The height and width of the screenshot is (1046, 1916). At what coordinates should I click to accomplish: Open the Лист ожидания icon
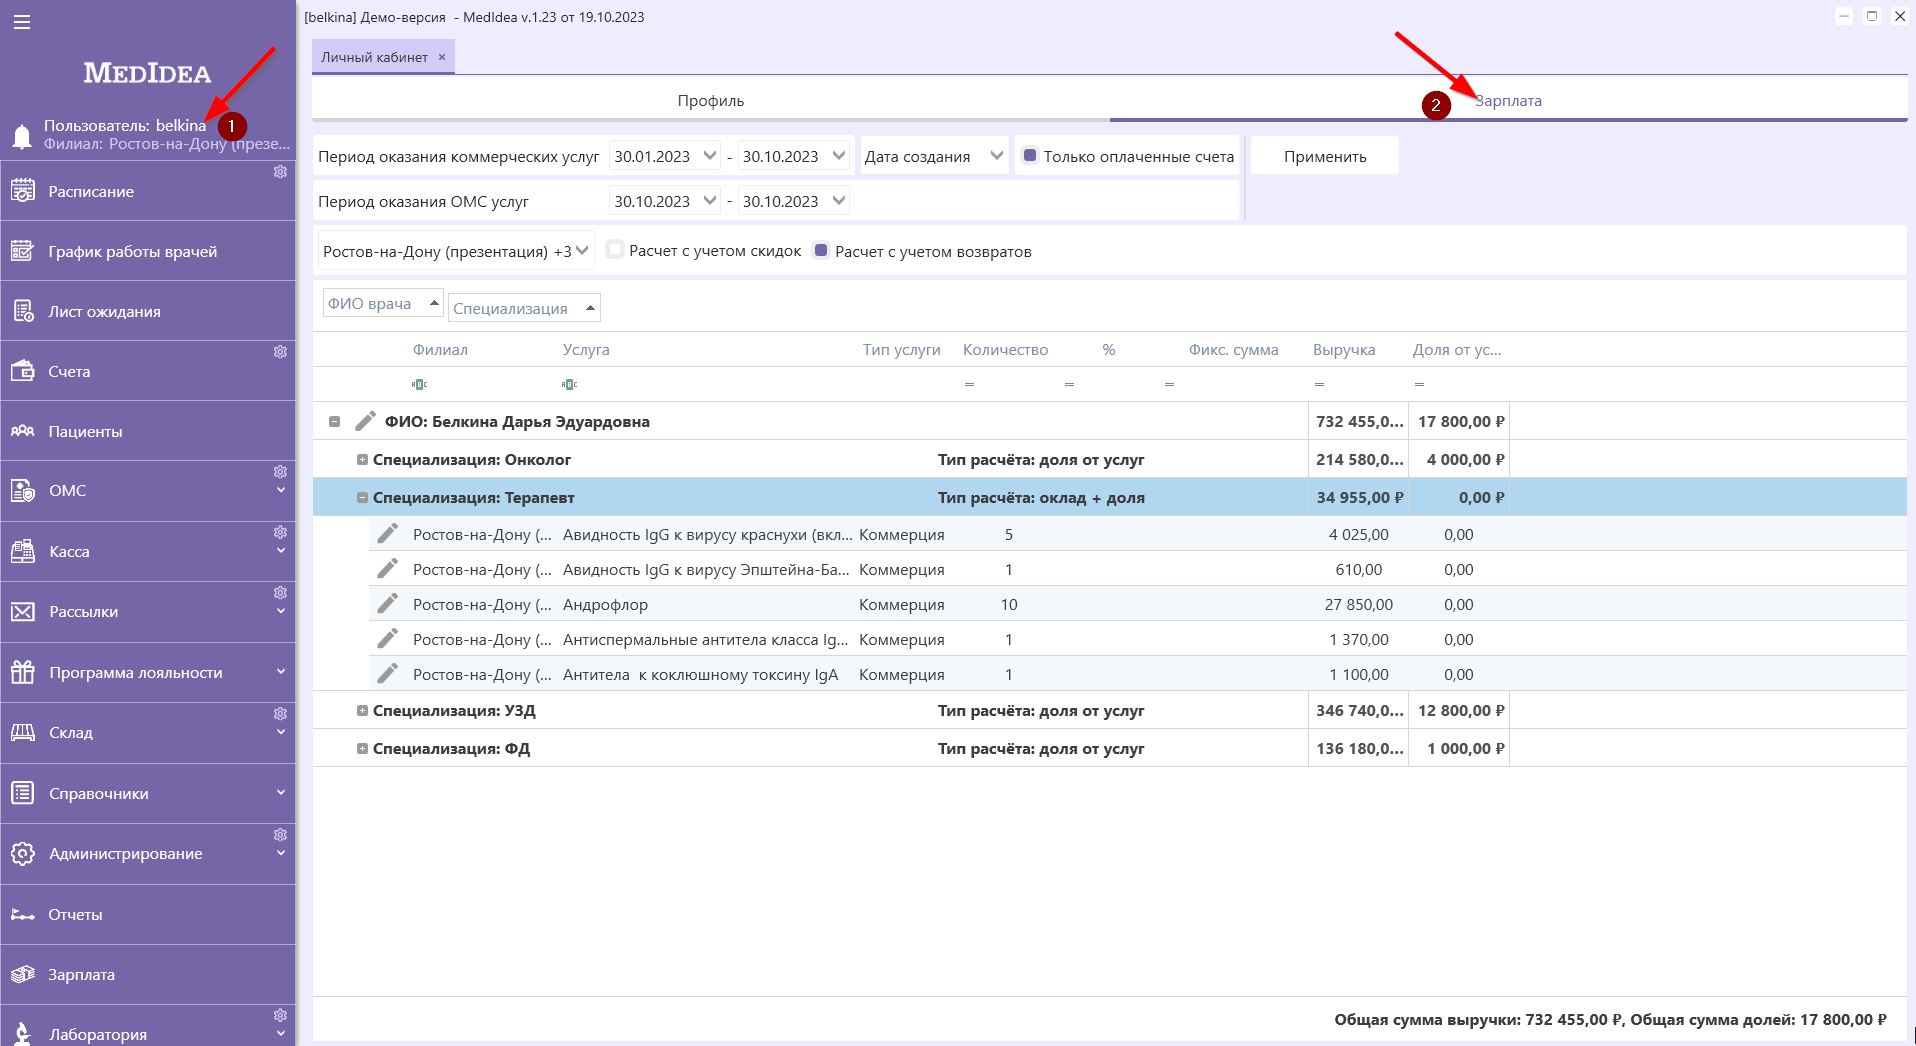[22, 311]
